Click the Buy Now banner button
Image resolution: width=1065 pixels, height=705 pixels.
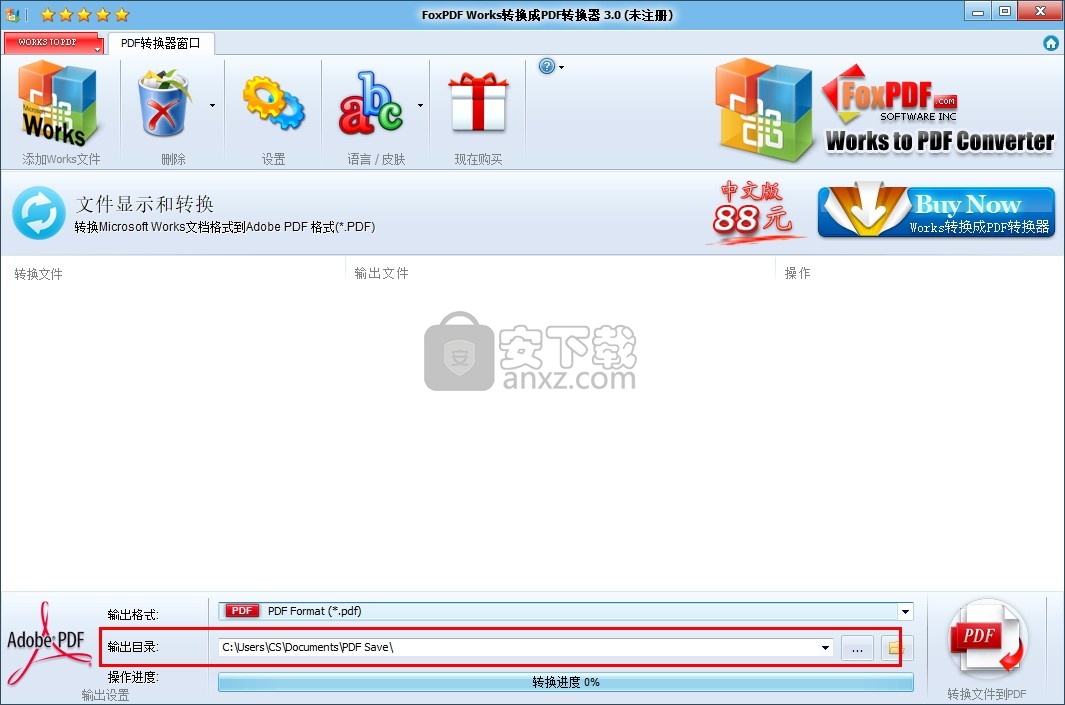click(x=936, y=211)
